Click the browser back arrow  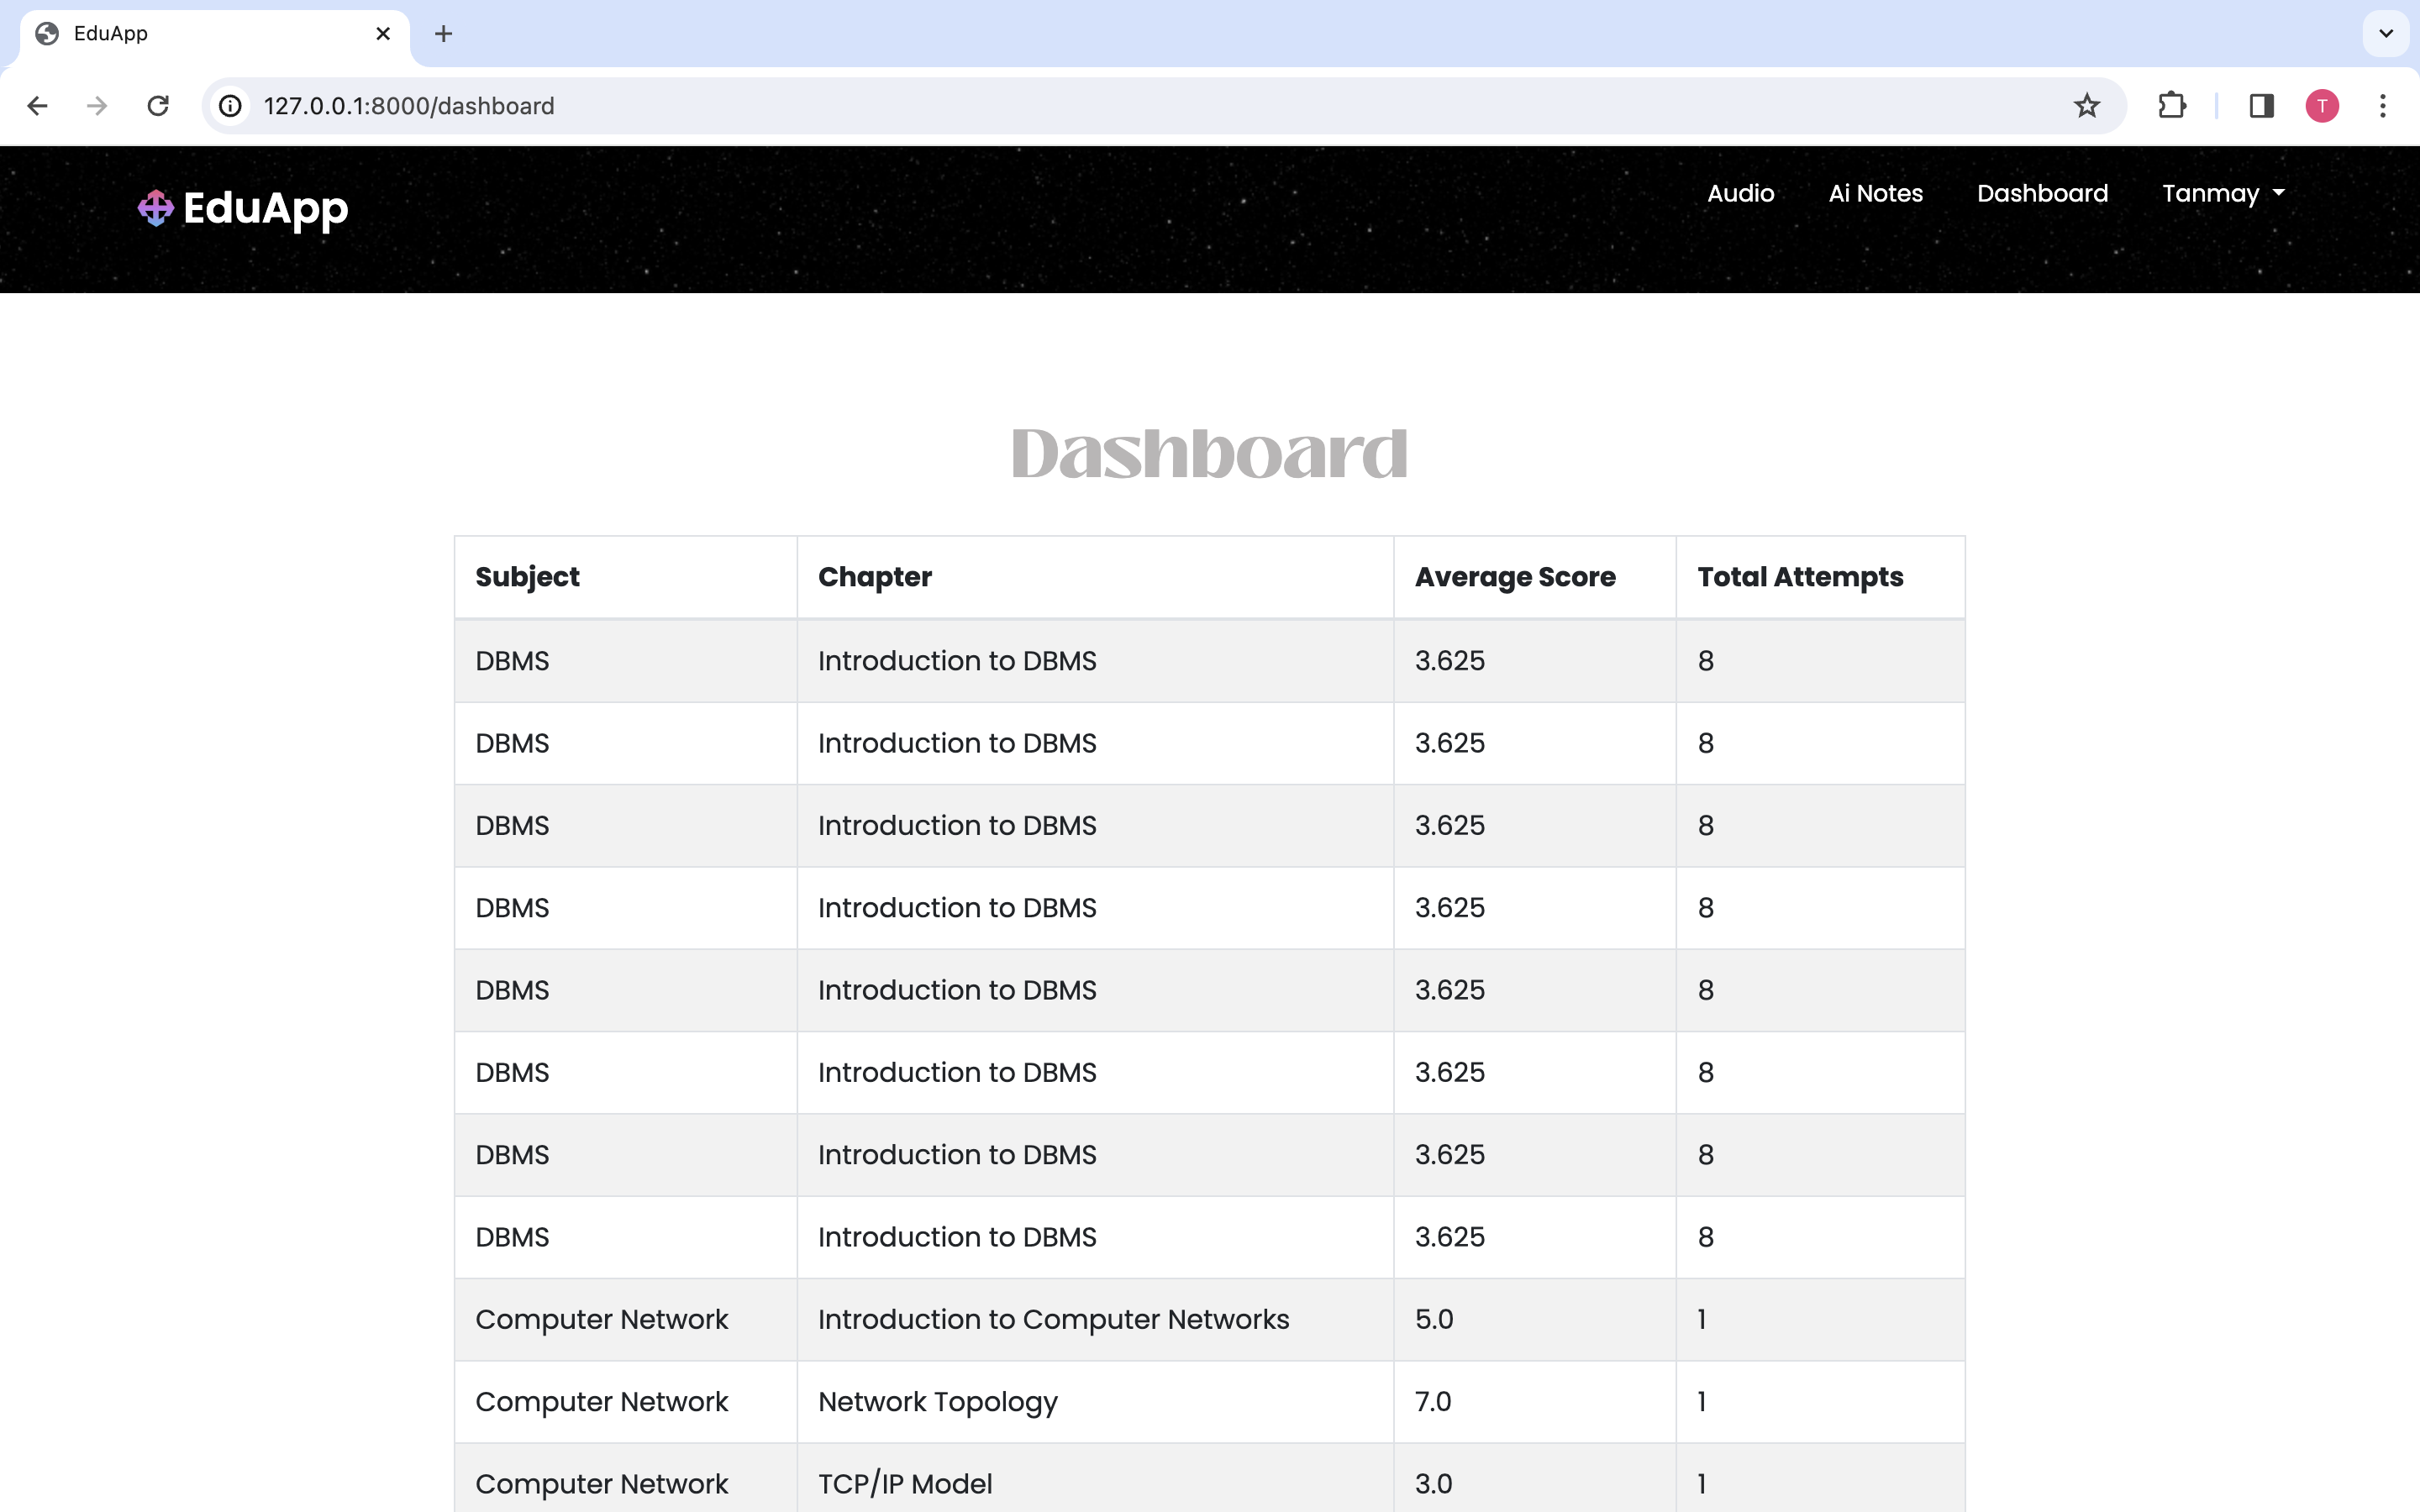click(38, 106)
